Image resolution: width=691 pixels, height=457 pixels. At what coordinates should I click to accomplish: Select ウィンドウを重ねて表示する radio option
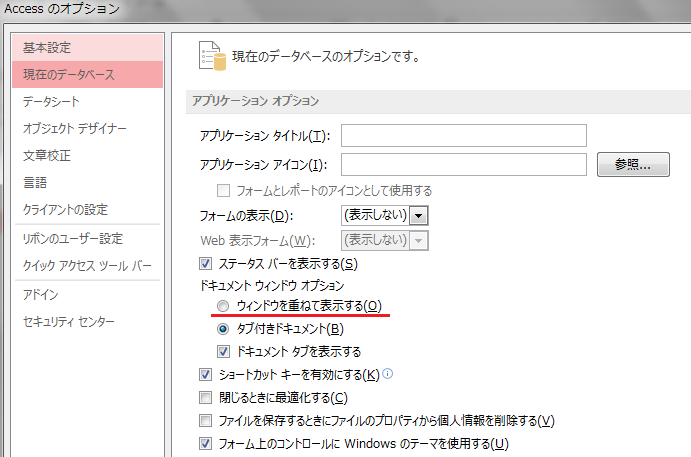point(223,306)
